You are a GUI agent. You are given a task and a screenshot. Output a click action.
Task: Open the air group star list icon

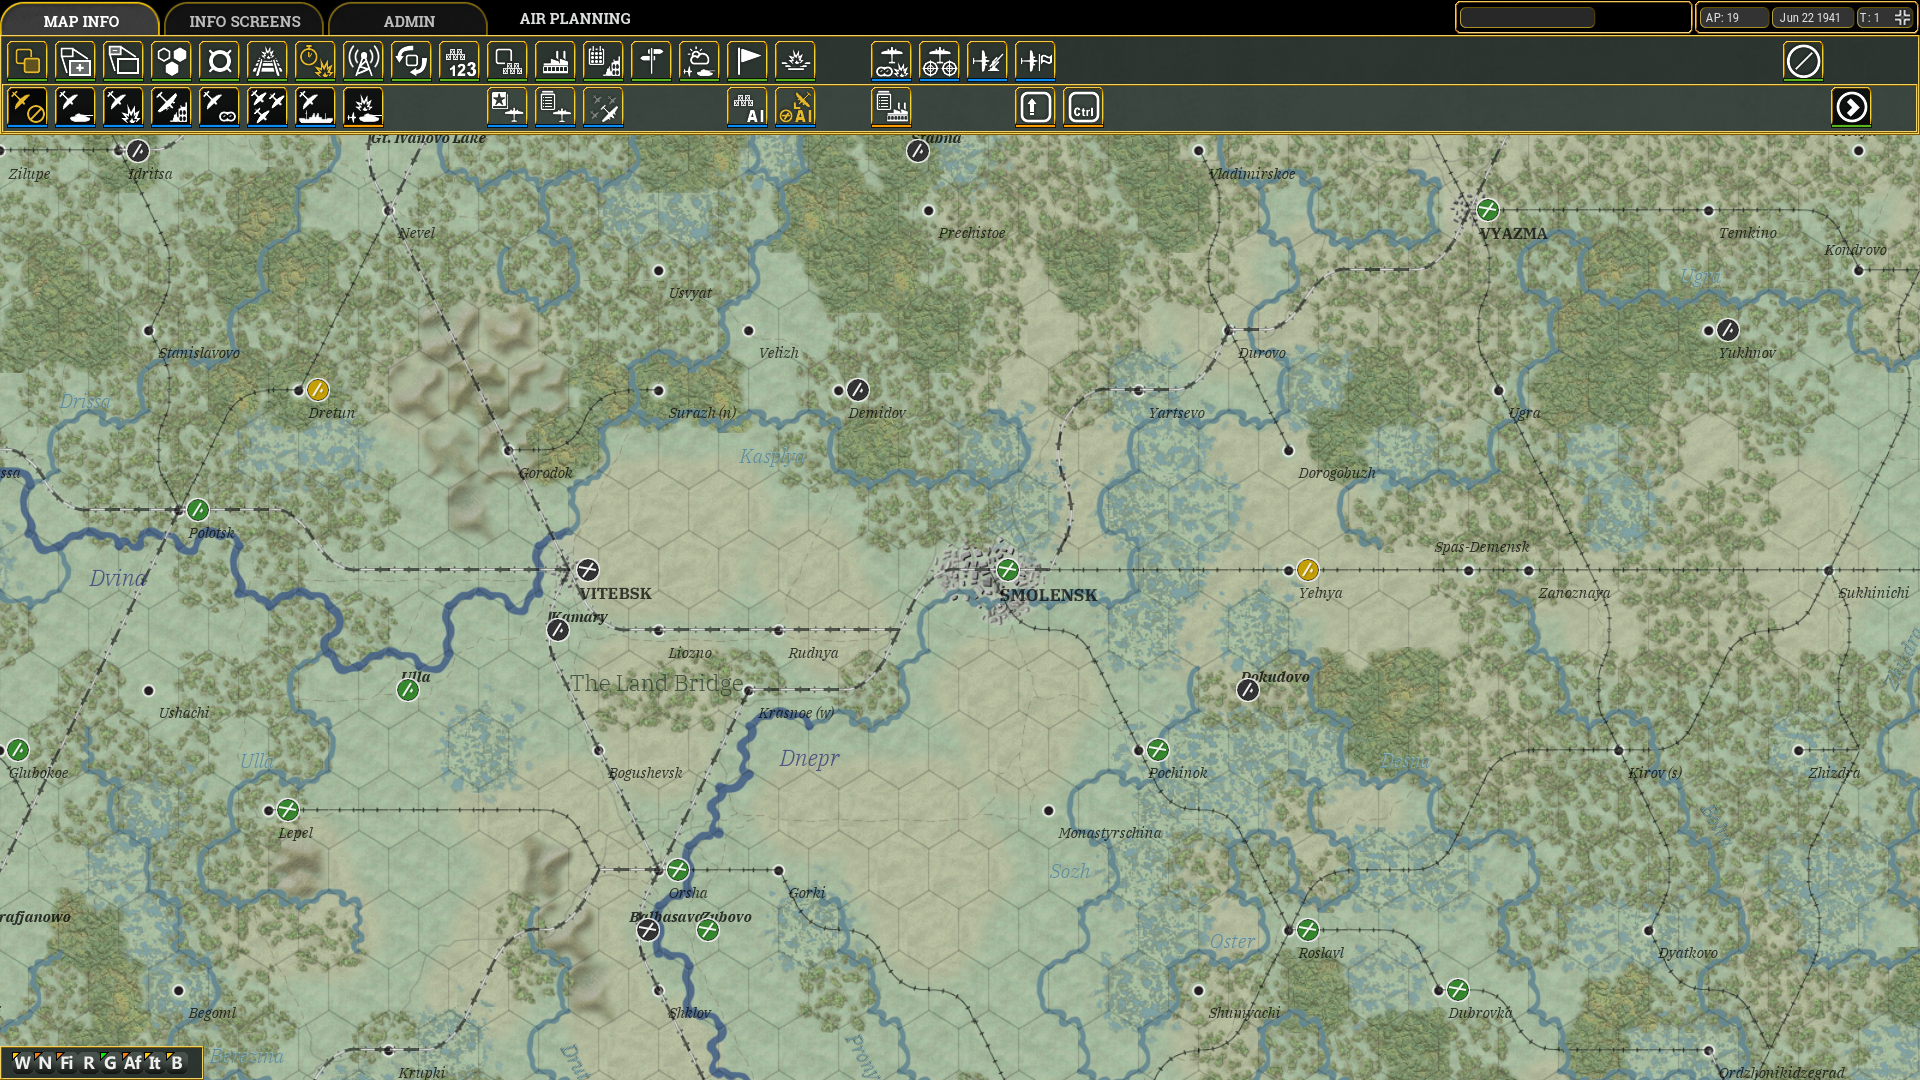pyautogui.click(x=507, y=107)
